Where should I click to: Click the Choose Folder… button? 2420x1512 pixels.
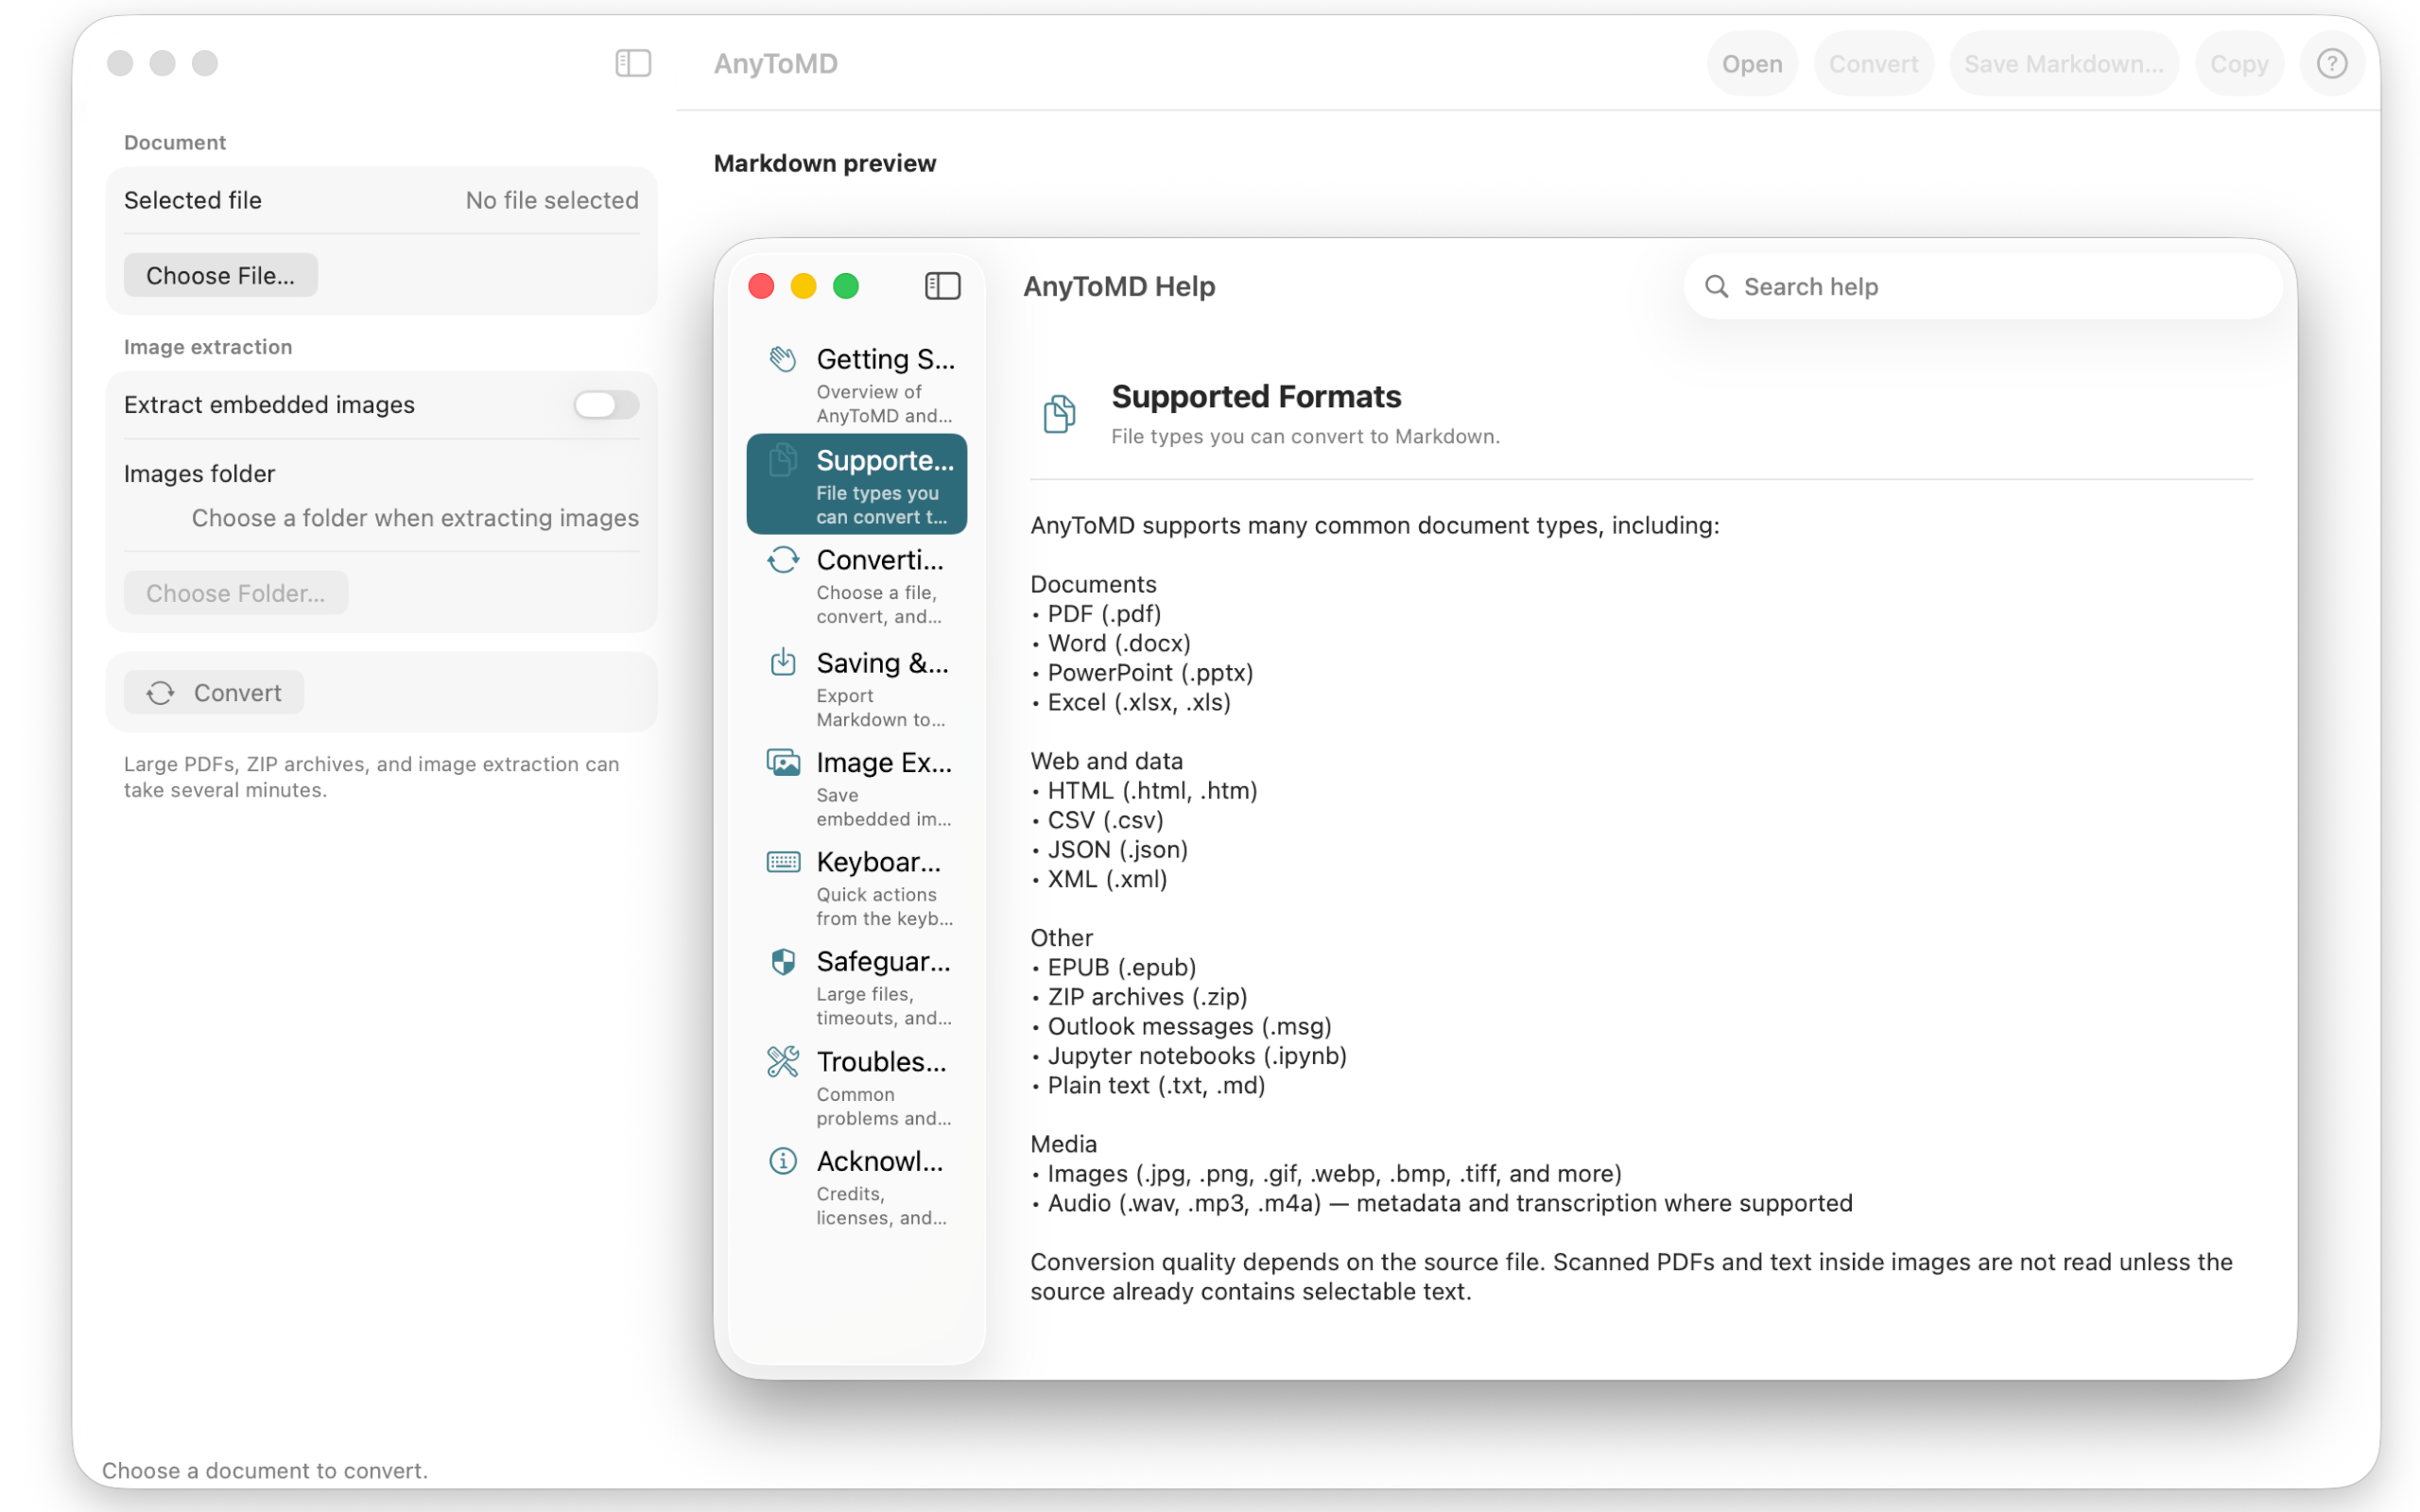pyautogui.click(x=235, y=593)
